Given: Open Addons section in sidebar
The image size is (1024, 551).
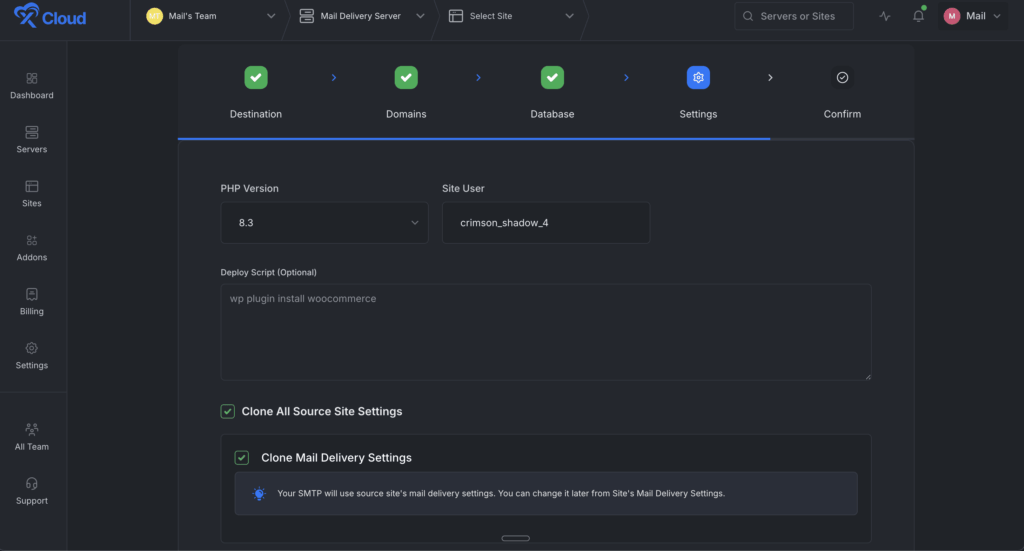Looking at the screenshot, I should click(x=32, y=241).
